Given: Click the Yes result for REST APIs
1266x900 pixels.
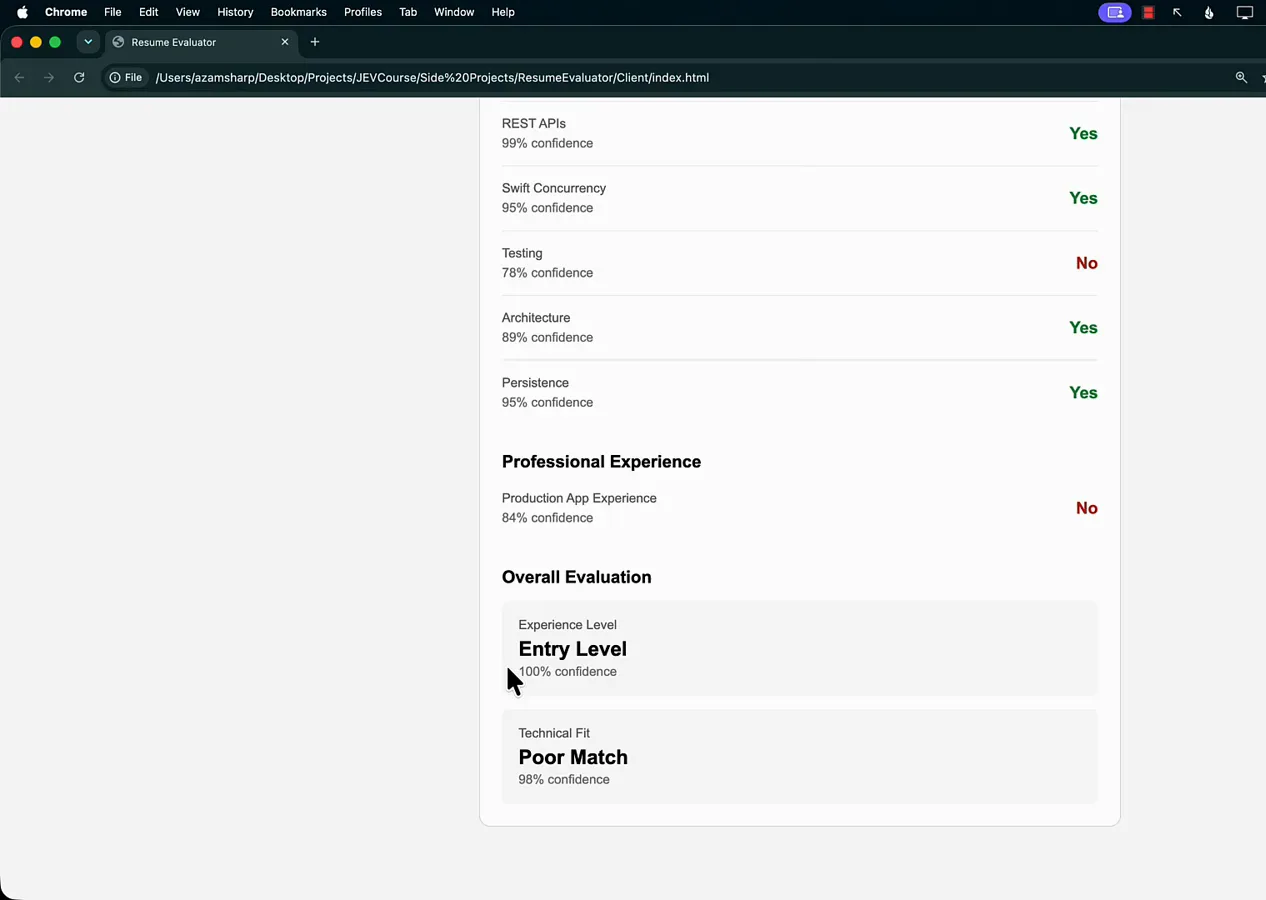Looking at the screenshot, I should point(1083,133).
